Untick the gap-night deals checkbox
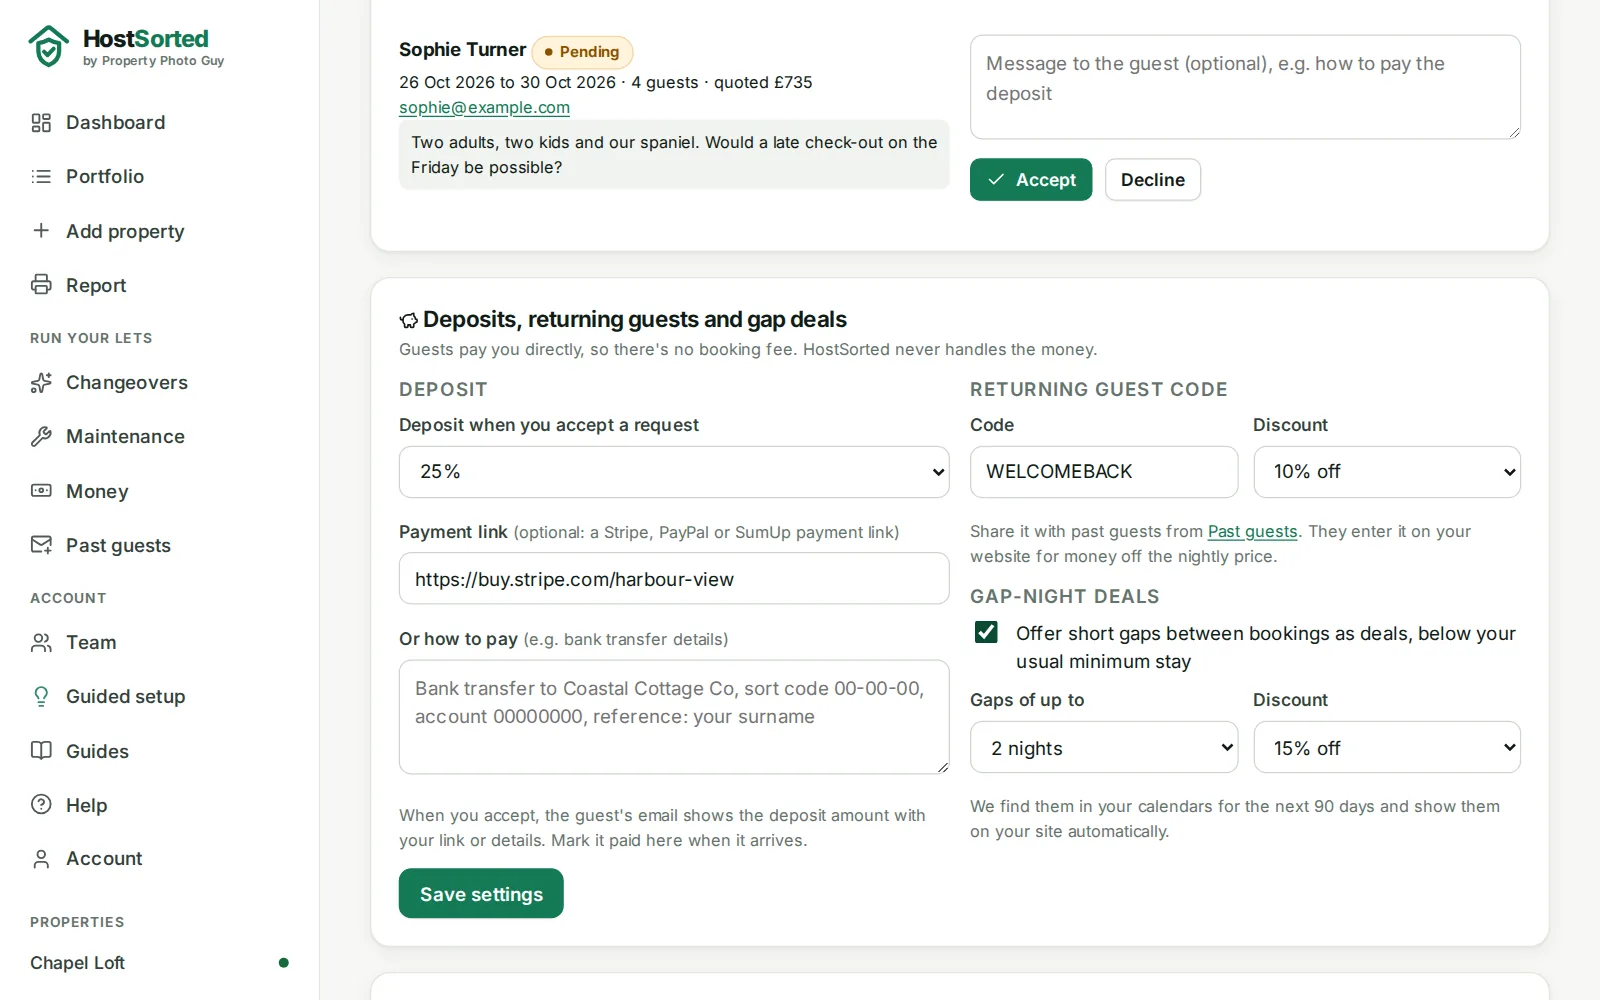1600x1000 pixels. [x=986, y=632]
